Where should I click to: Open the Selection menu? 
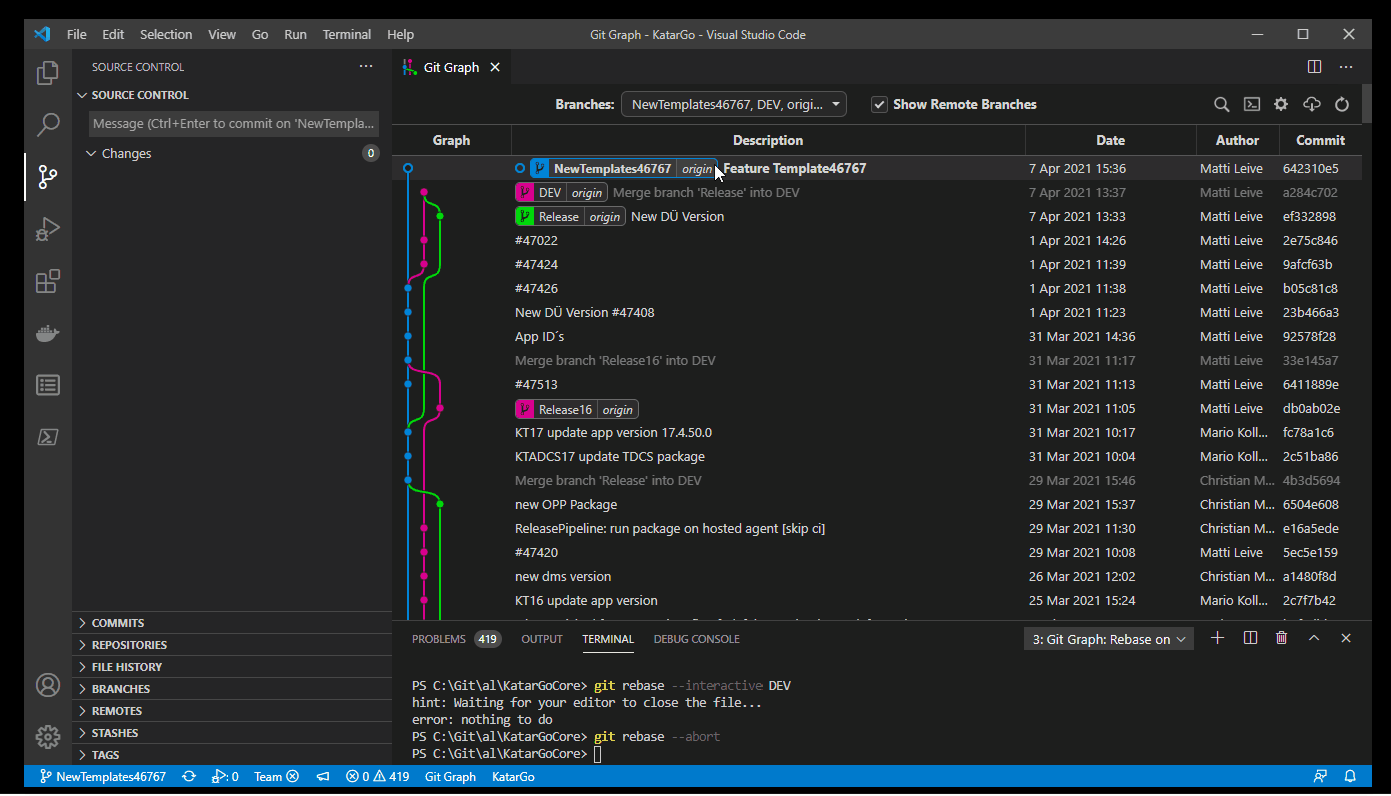pos(166,34)
